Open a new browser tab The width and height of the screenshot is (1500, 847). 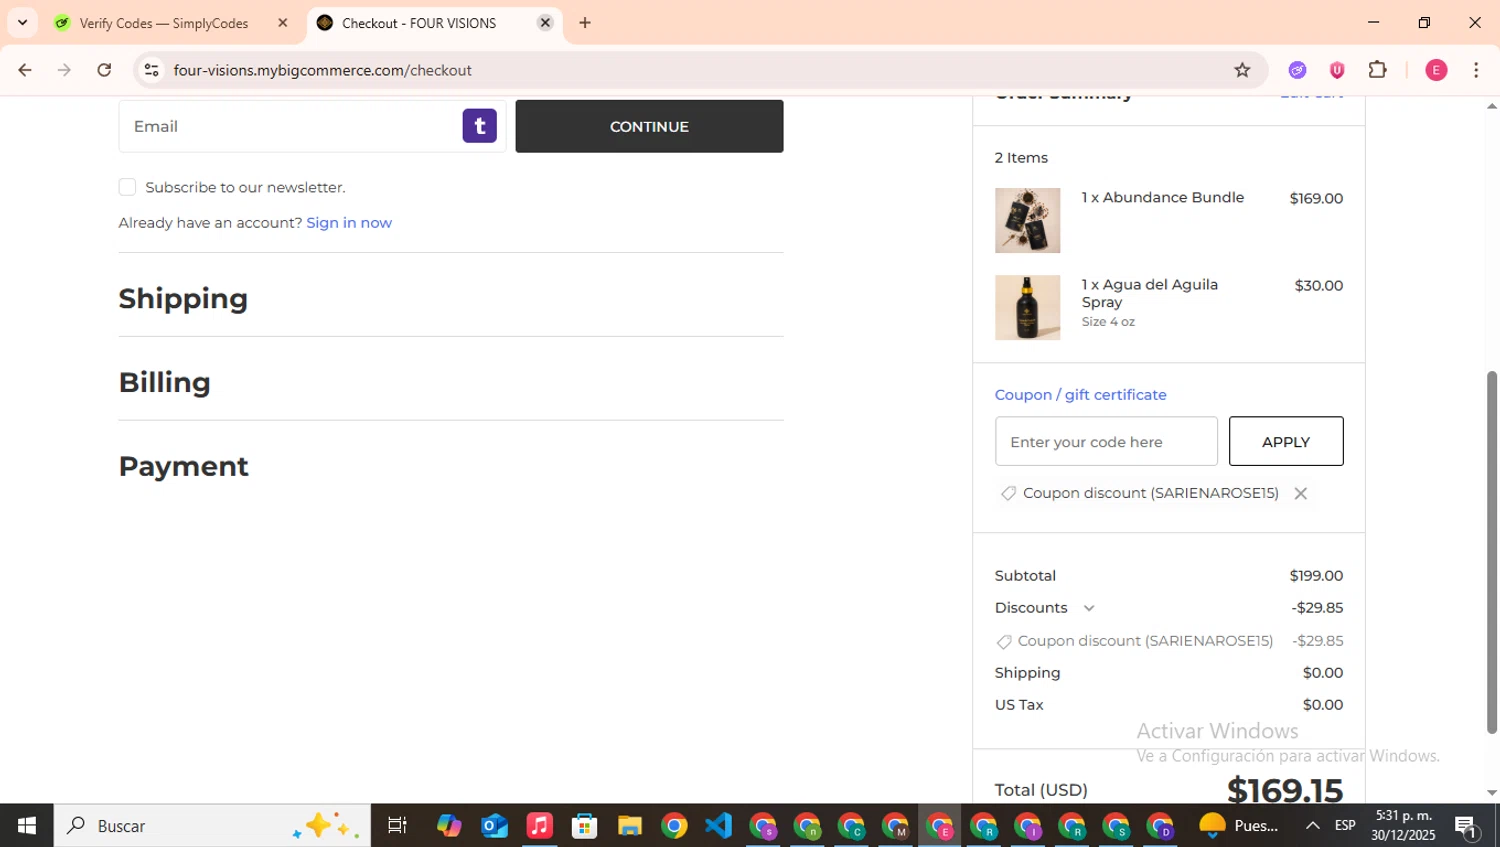(x=585, y=23)
